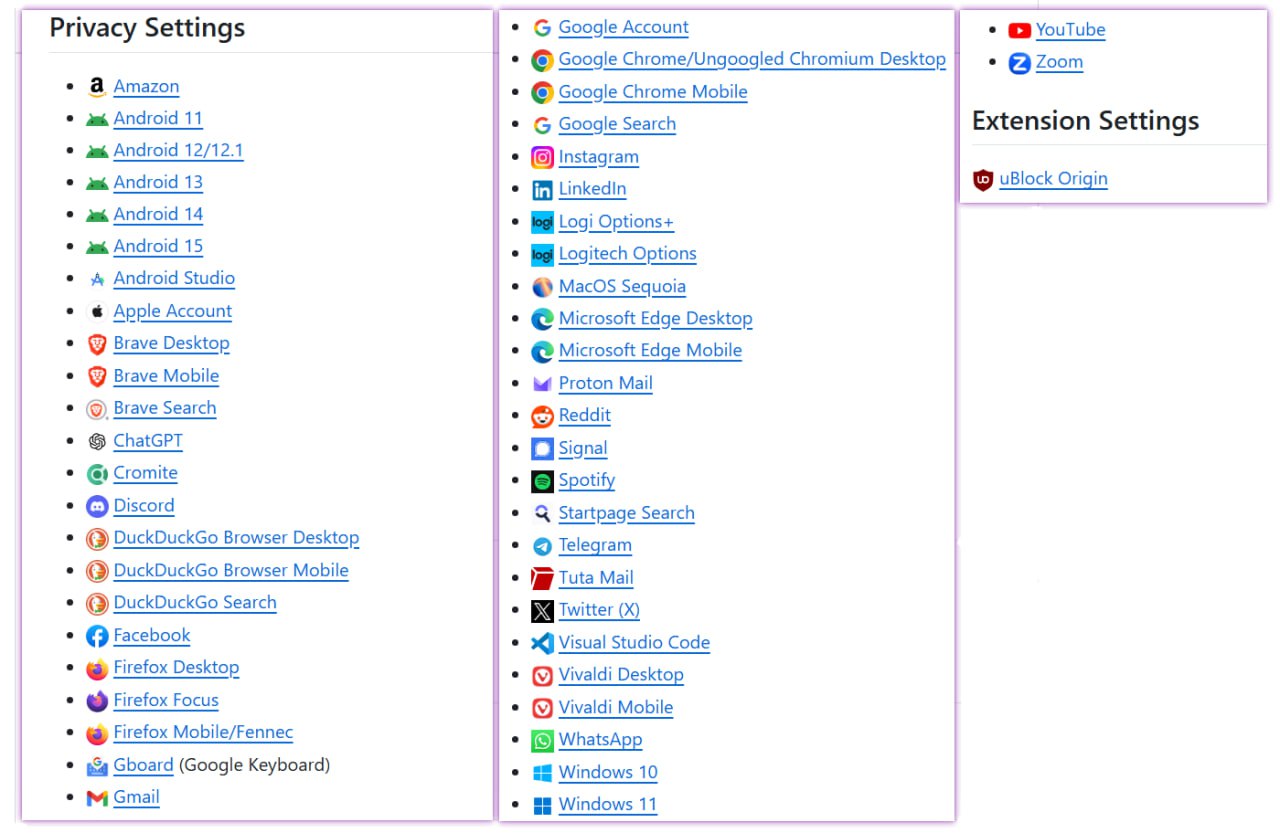The height and width of the screenshot is (833, 1280).
Task: Follow the Android 15 link
Action: click(158, 246)
